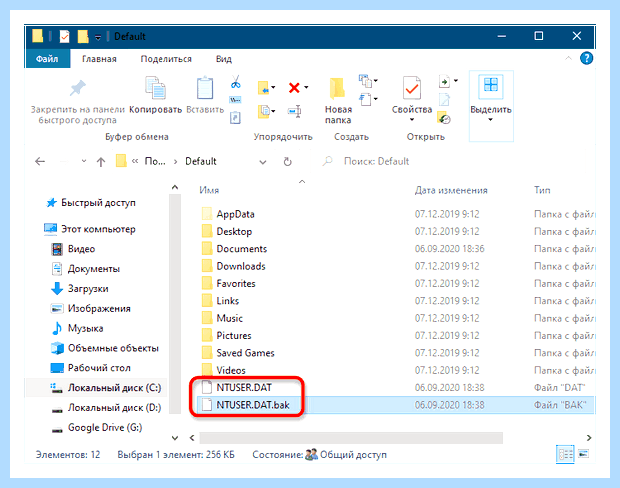This screenshot has height=488, width=620.
Task: Click the Выделить (Select) grid icon
Action: coord(491,86)
